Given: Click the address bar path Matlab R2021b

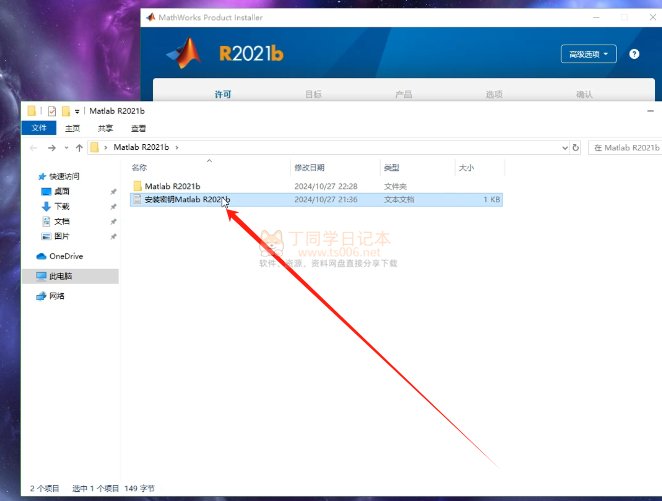Looking at the screenshot, I should [x=141, y=147].
